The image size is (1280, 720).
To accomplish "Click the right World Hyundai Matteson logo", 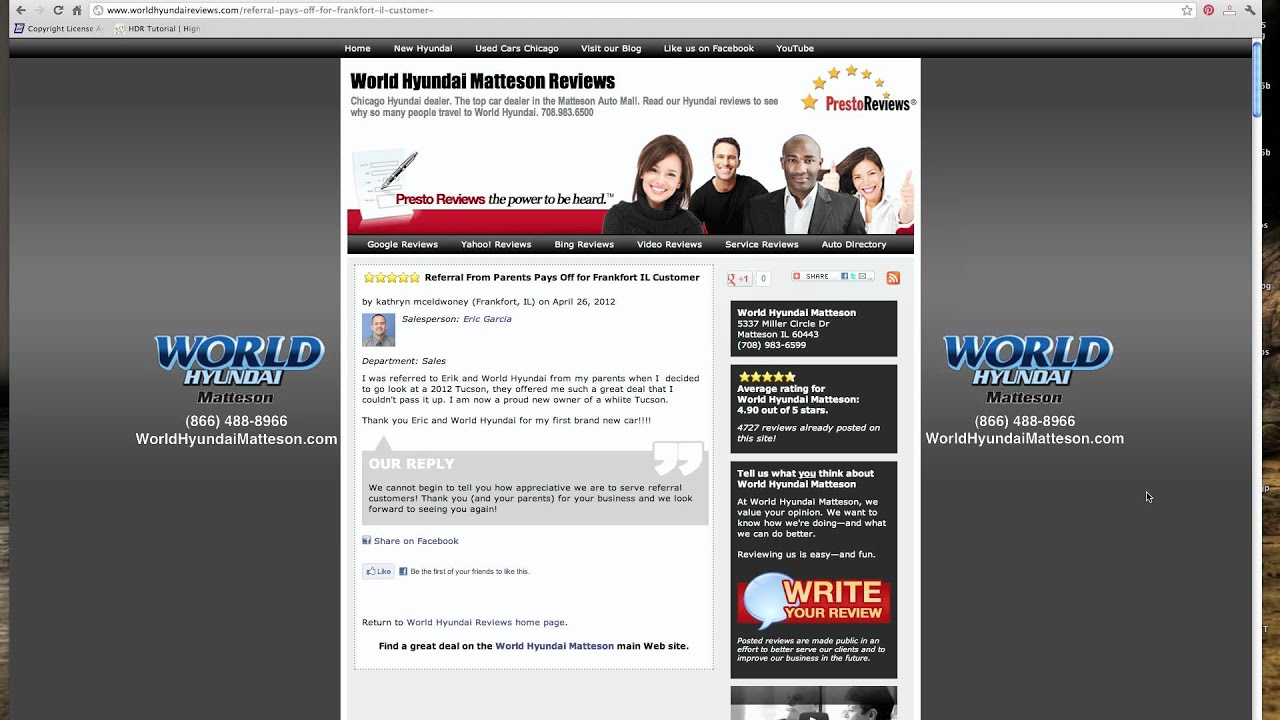I will click(1027, 369).
